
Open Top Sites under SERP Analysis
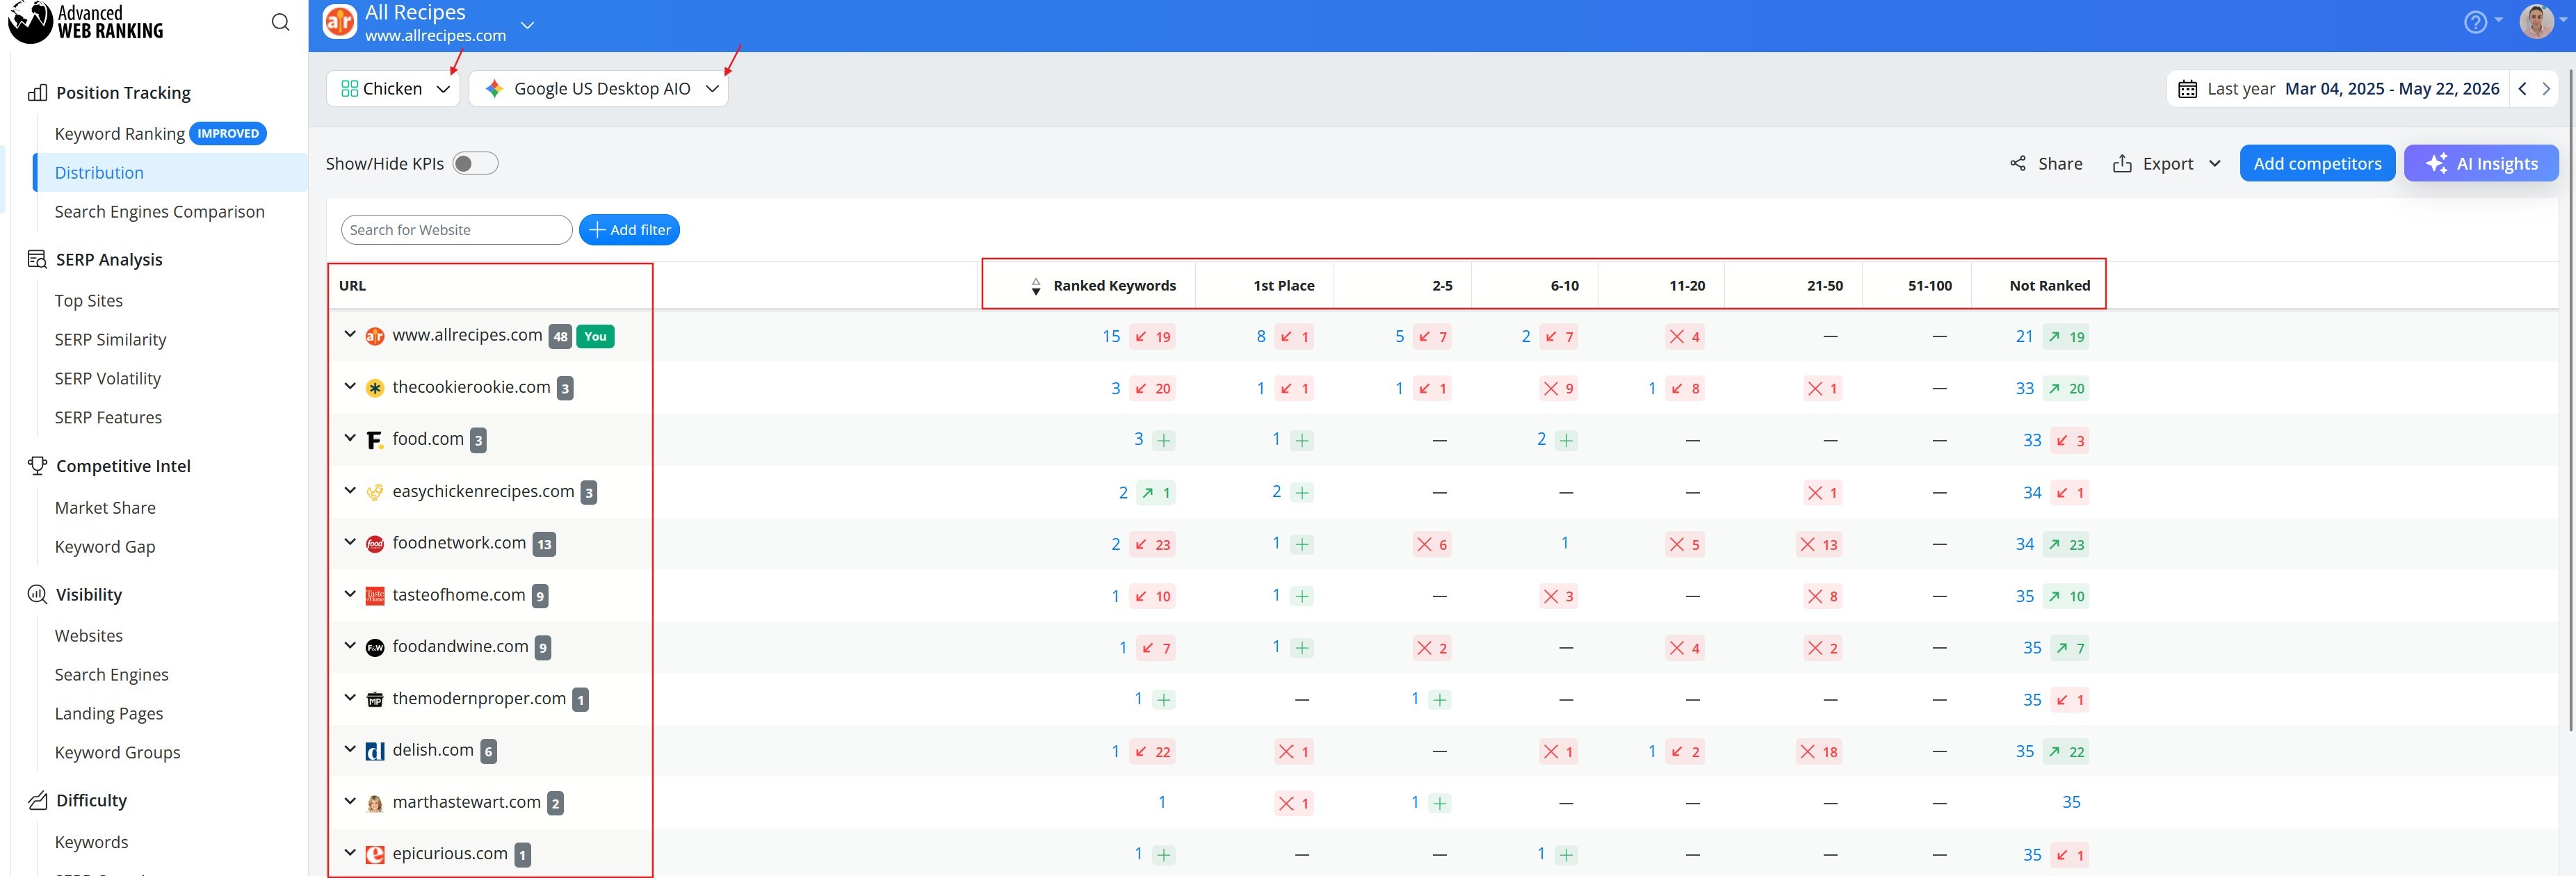[89, 301]
